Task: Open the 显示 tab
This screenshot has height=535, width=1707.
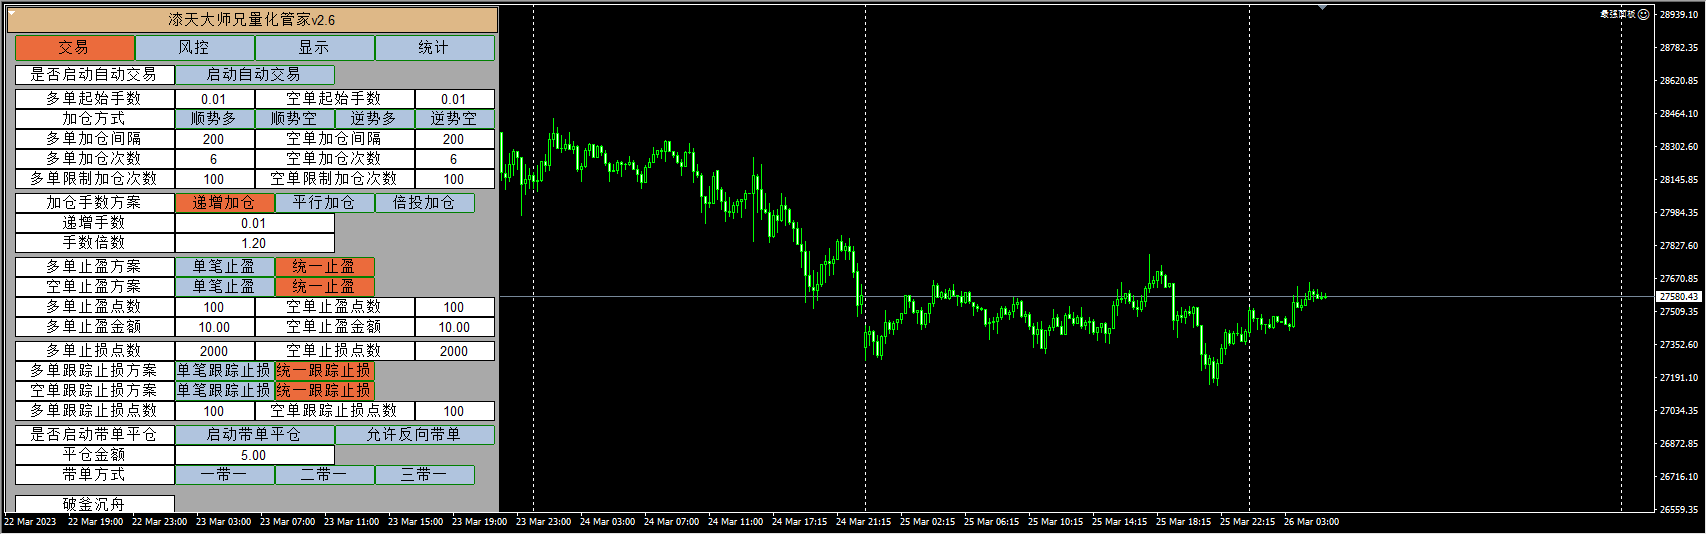Action: (315, 48)
